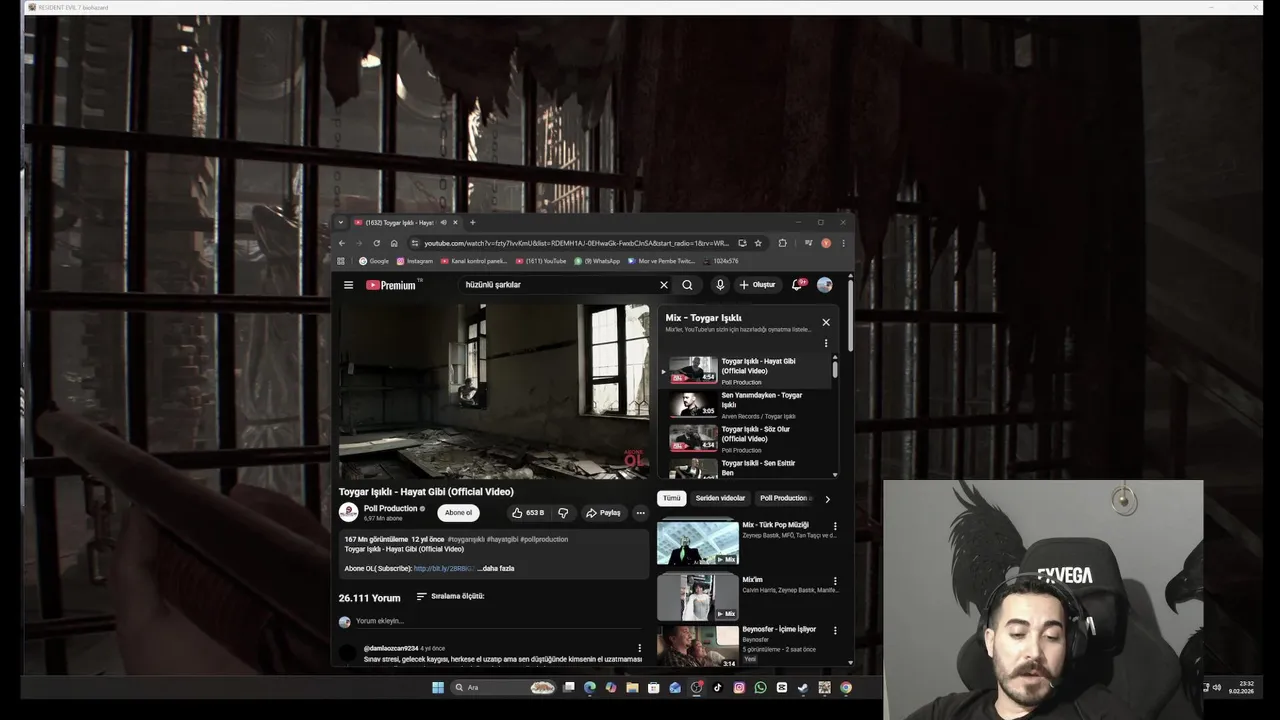Image resolution: width=1280 pixels, height=720 pixels.
Task: Play Sen Yanımdayken from the playlist
Action: coord(748,404)
